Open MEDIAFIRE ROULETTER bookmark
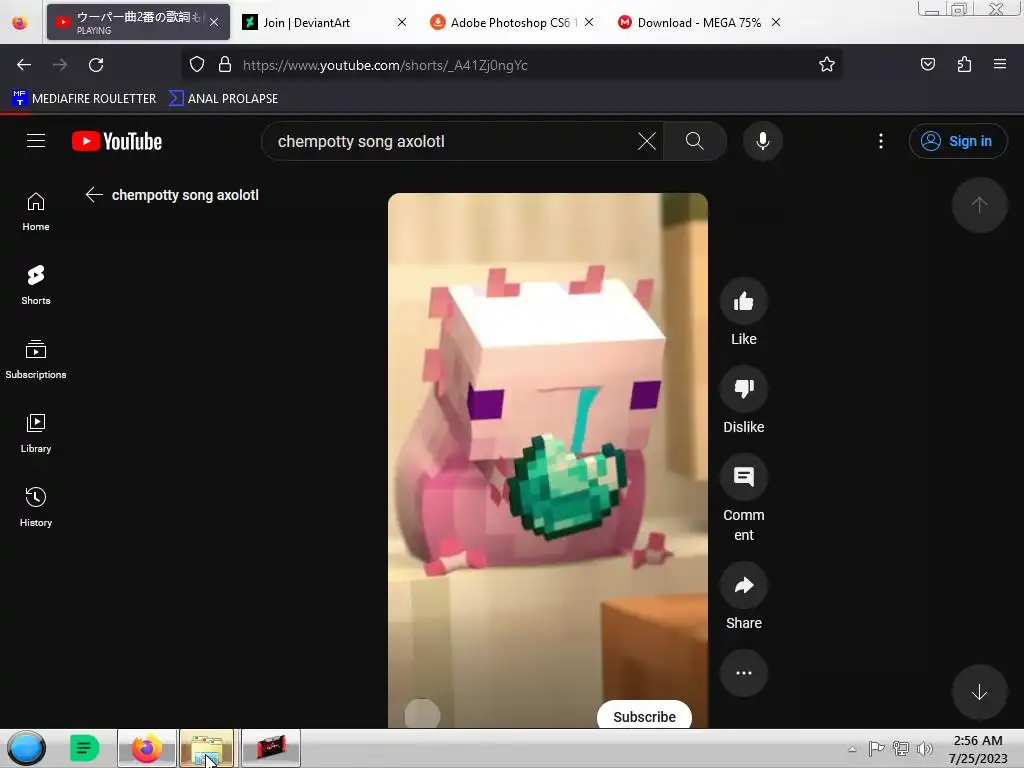The width and height of the screenshot is (1024, 768). (84, 99)
